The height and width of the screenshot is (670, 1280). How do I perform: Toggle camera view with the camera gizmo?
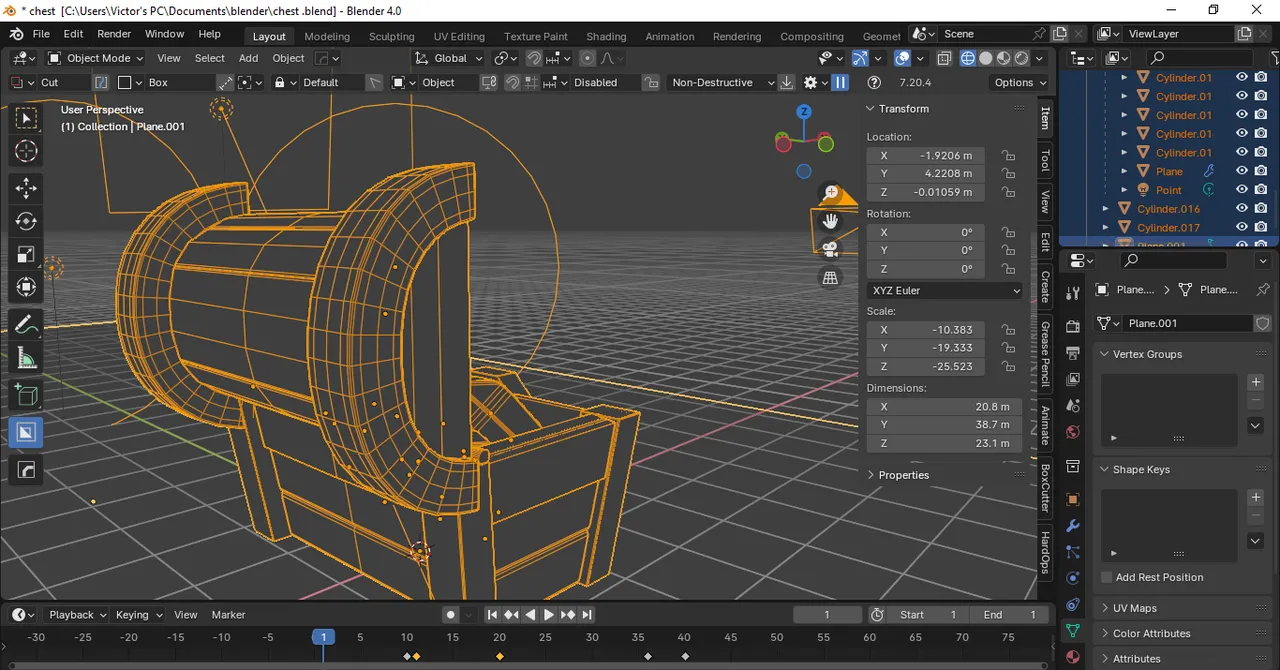point(830,249)
